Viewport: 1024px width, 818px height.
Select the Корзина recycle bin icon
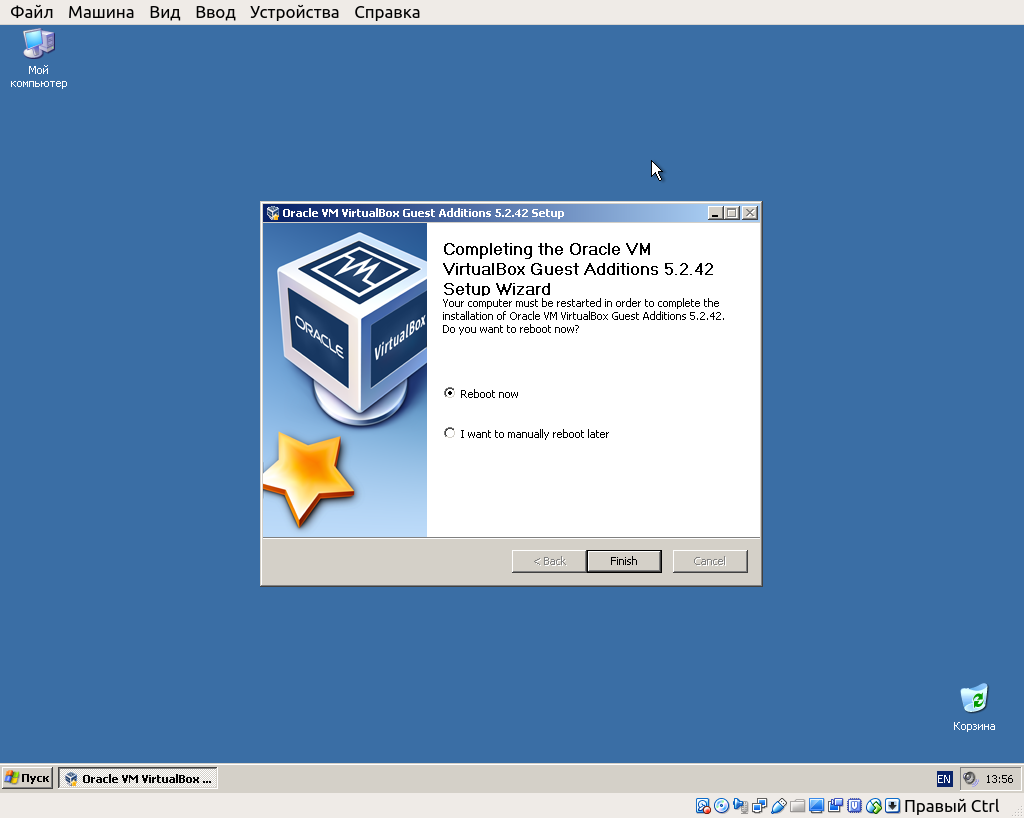tap(974, 707)
